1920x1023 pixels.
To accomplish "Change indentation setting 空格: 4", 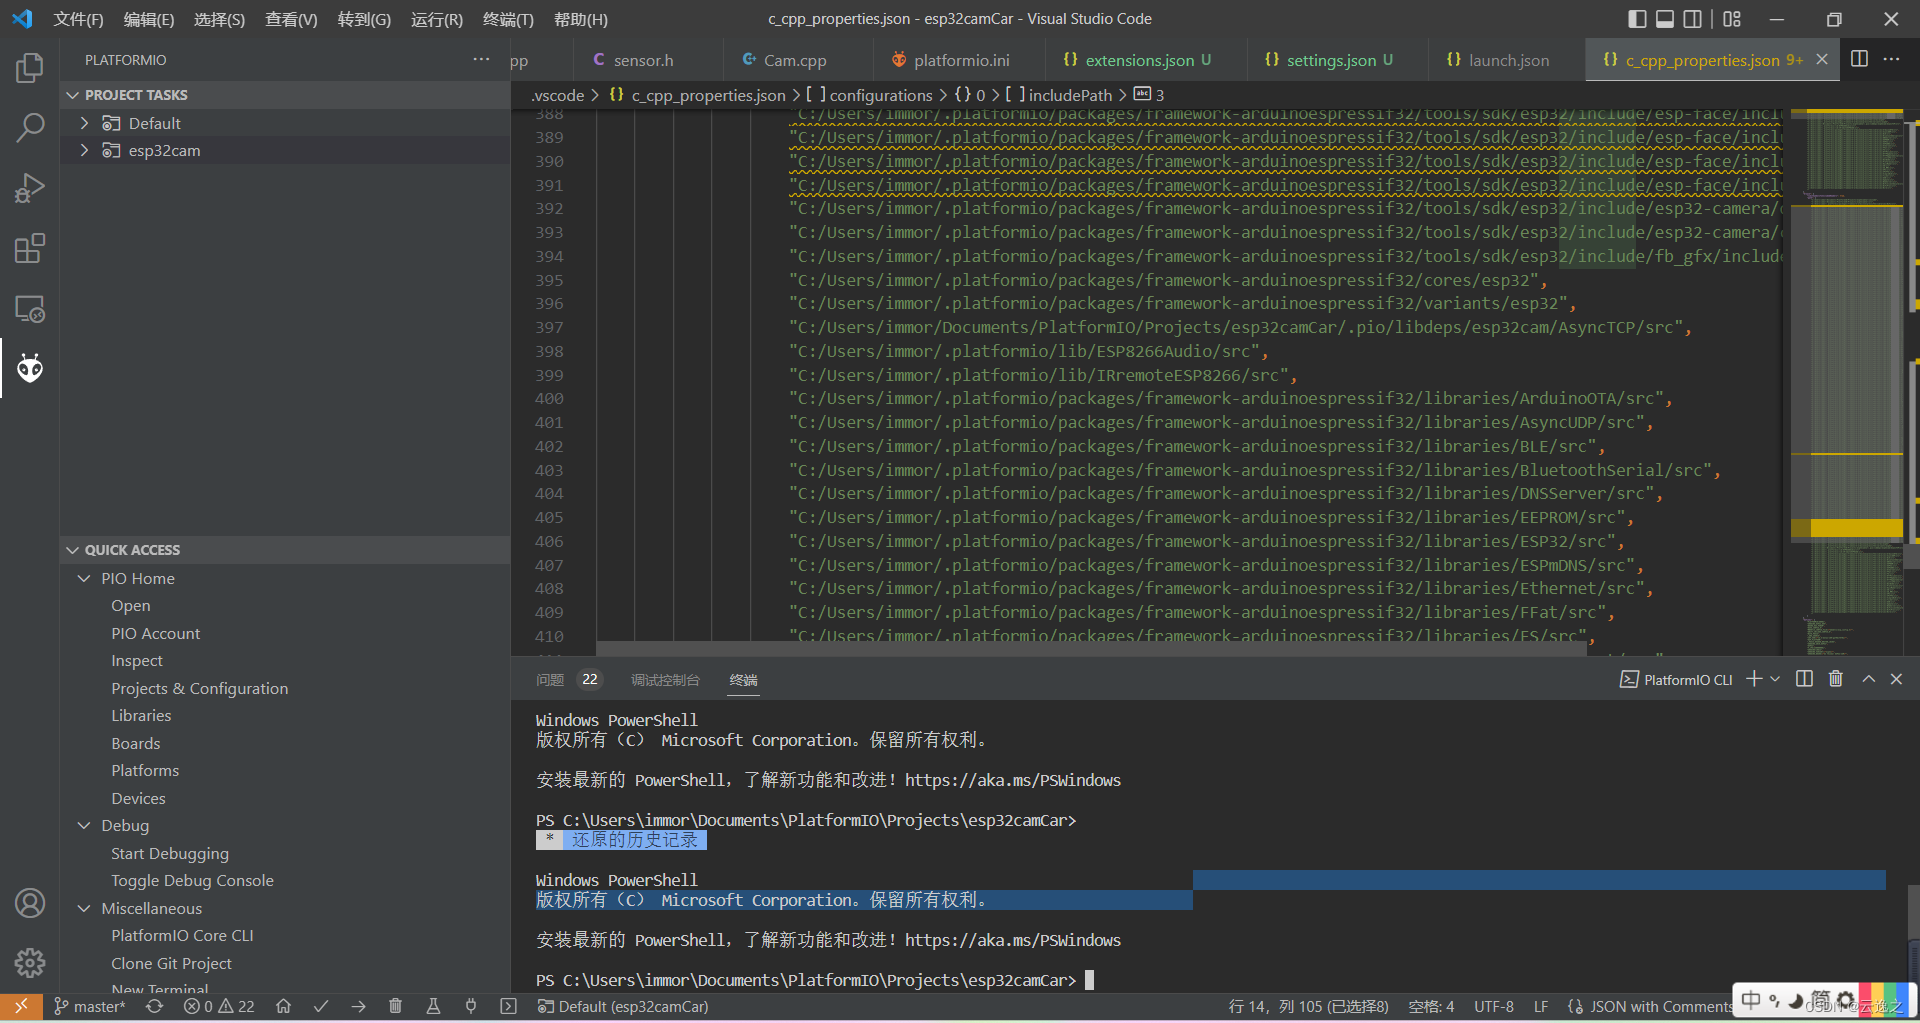I will click(1431, 1006).
